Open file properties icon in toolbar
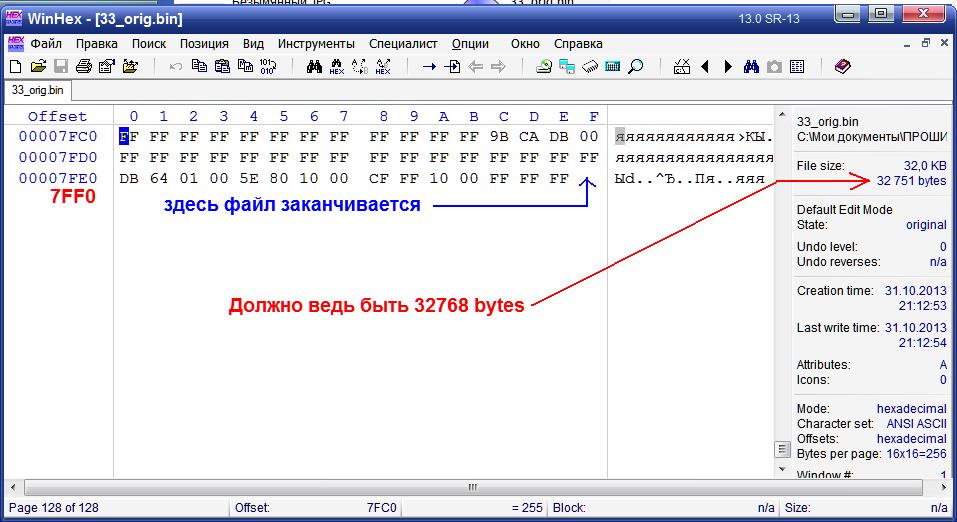Screen dimensions: 957x522 [x=107, y=67]
